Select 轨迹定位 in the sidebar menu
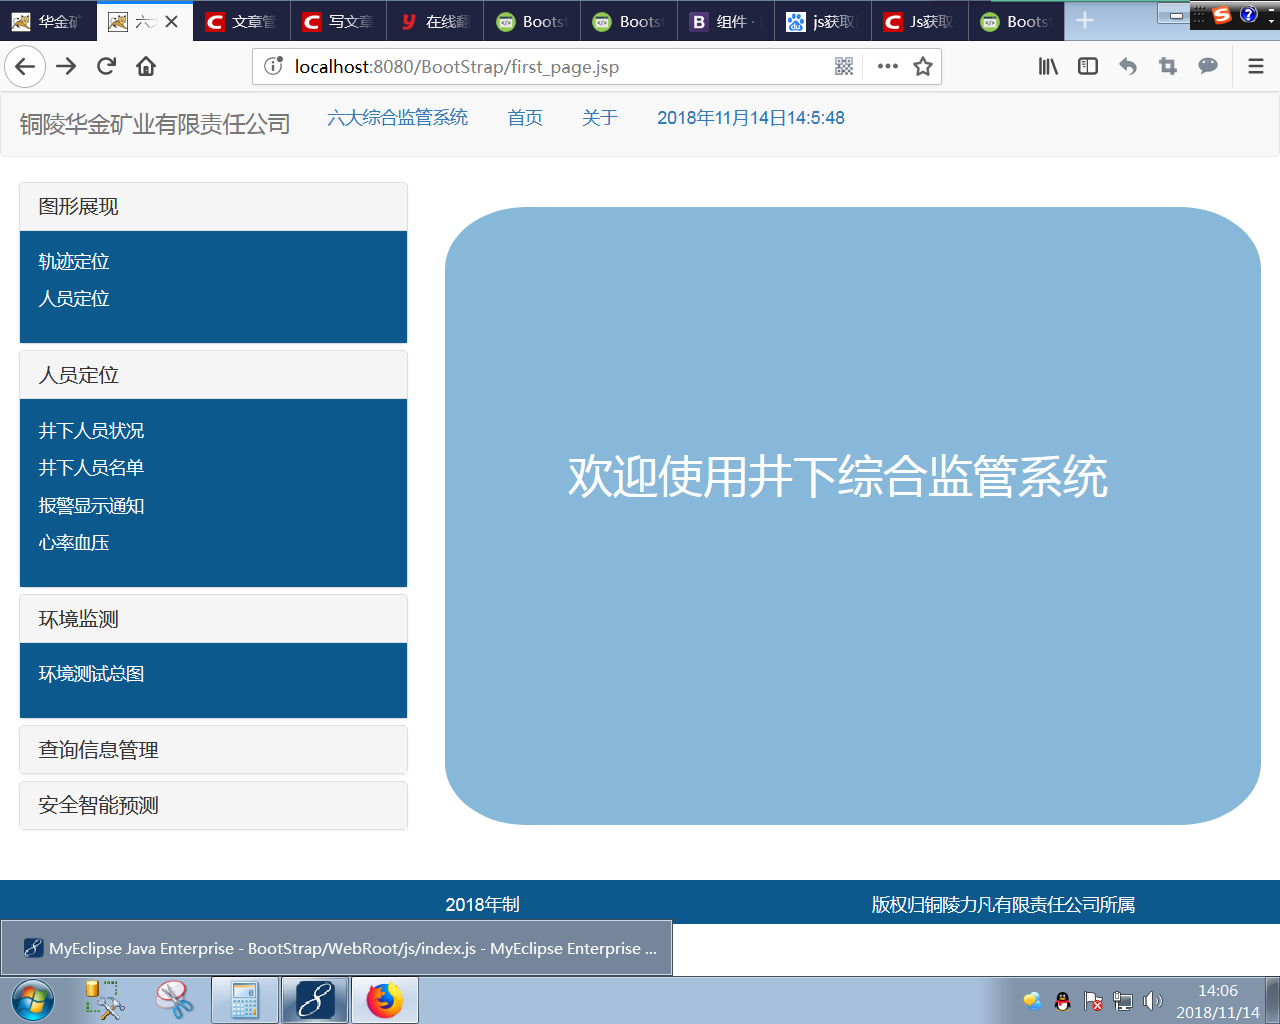 pos(72,261)
